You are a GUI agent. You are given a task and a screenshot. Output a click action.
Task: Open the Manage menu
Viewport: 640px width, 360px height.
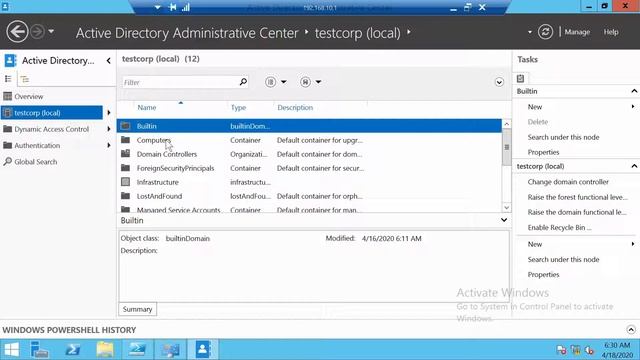click(x=577, y=32)
